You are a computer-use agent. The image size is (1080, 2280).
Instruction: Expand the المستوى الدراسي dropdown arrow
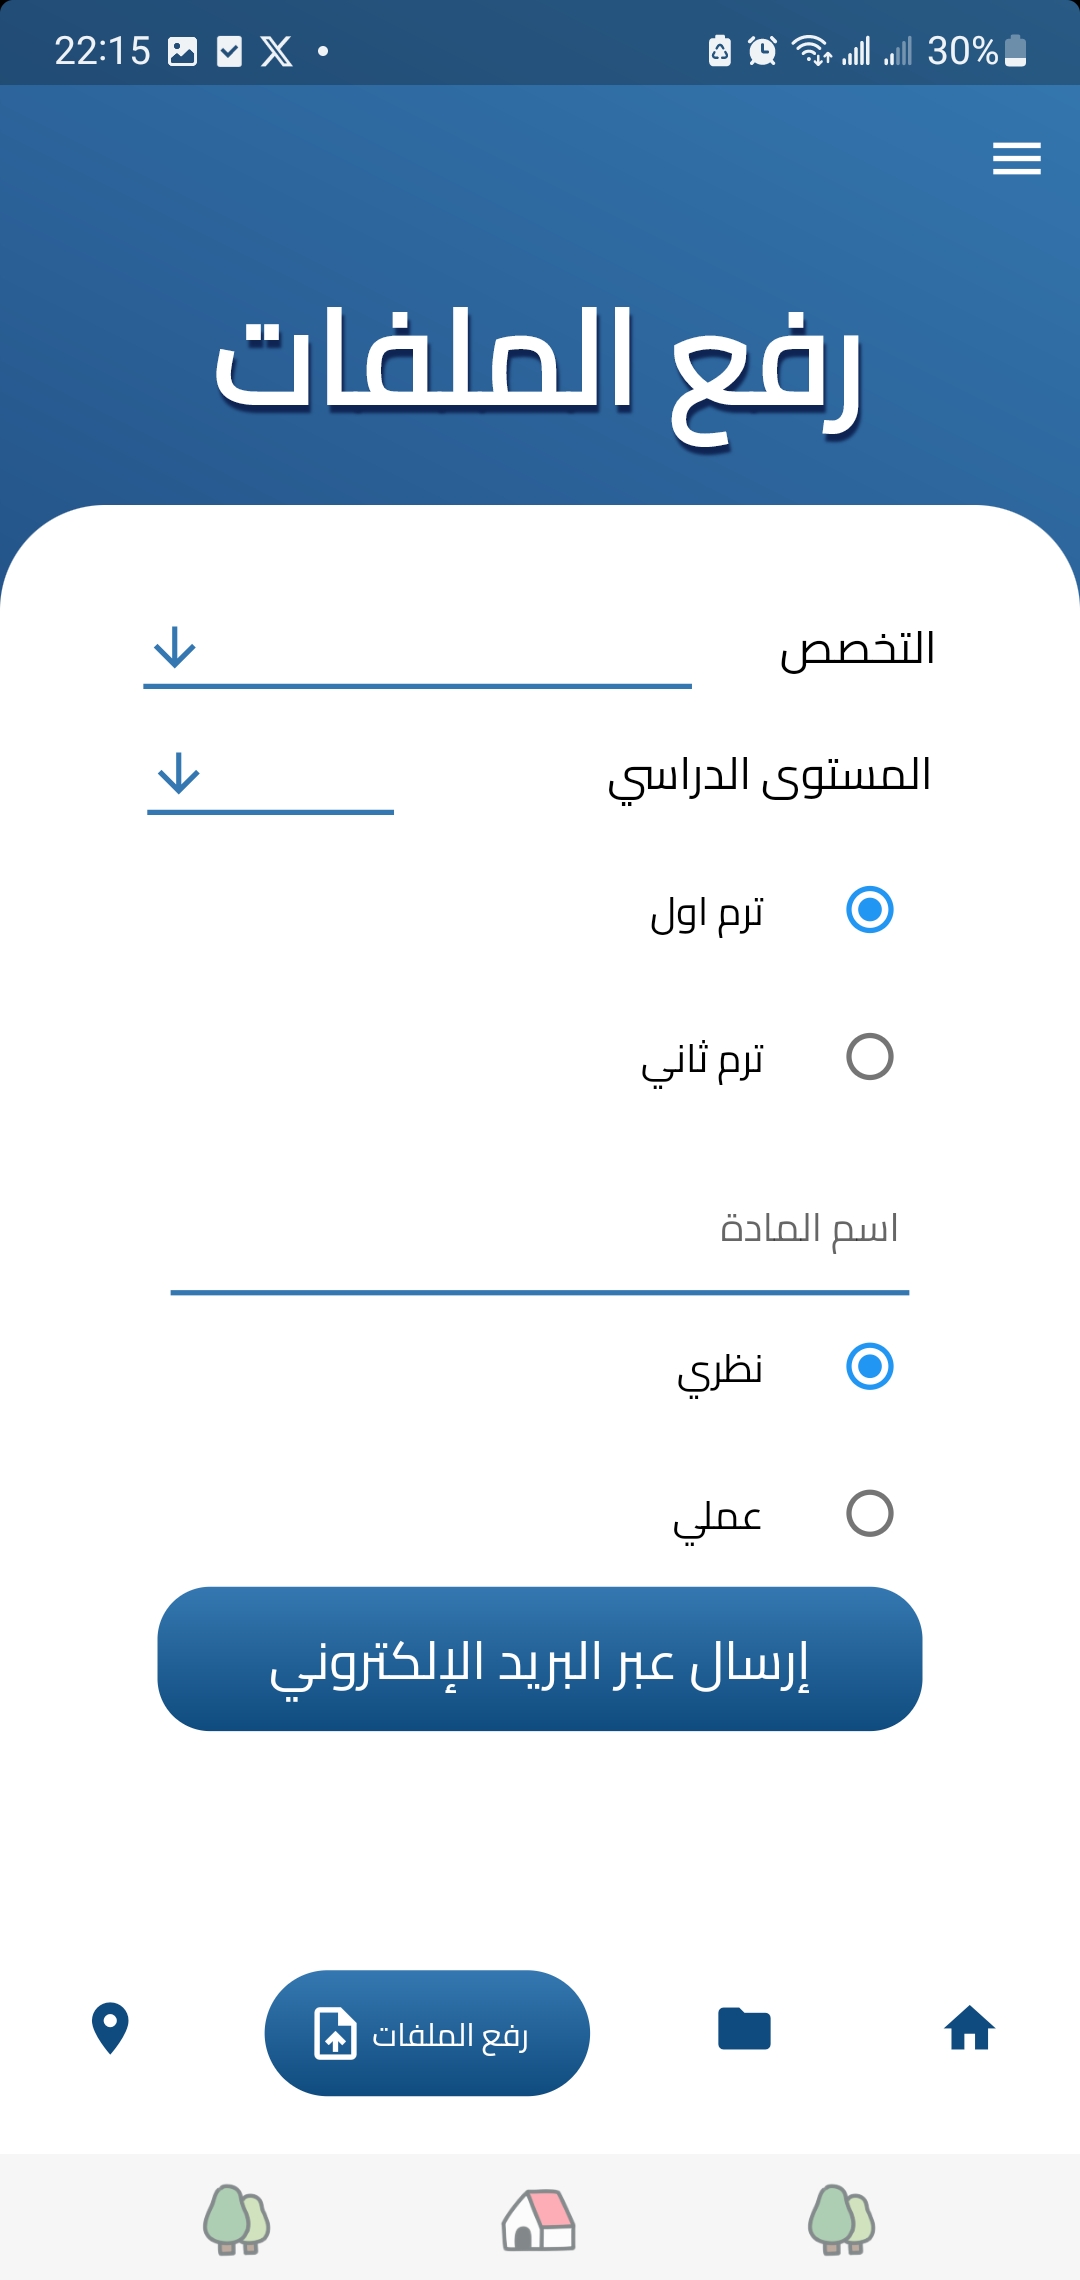pos(179,774)
